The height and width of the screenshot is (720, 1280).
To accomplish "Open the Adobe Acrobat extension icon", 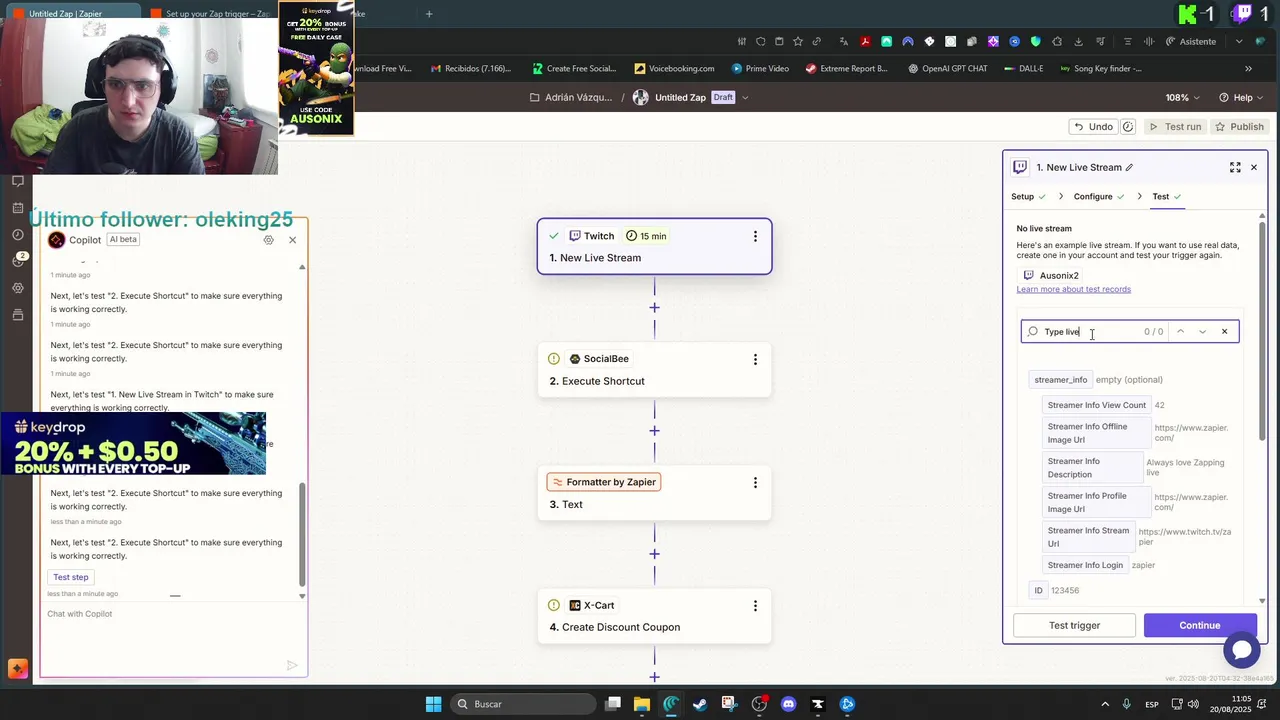I will 865,41.
